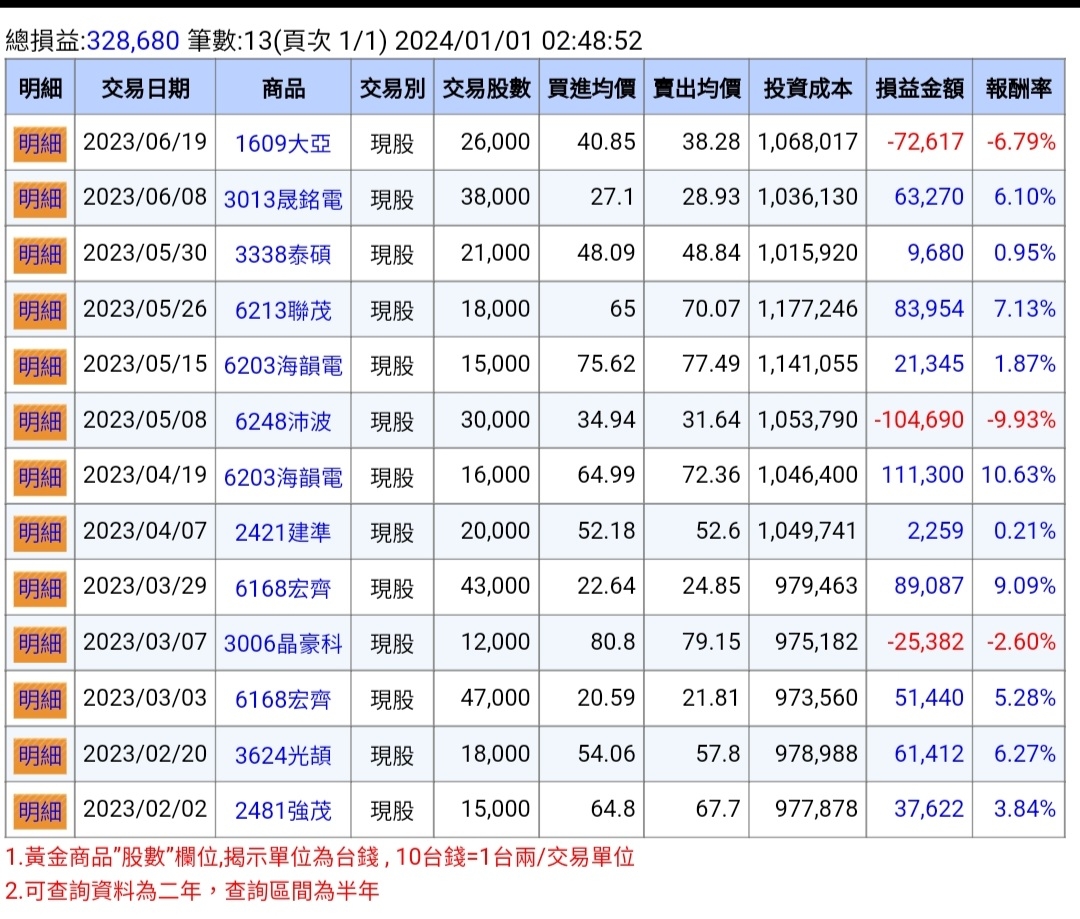
Task: Open 明細 for the 3624光頡 trade
Action: [40, 756]
